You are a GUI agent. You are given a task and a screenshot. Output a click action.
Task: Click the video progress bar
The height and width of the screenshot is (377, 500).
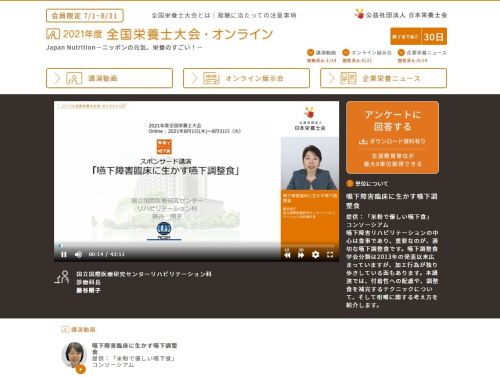pyautogui.click(x=197, y=246)
